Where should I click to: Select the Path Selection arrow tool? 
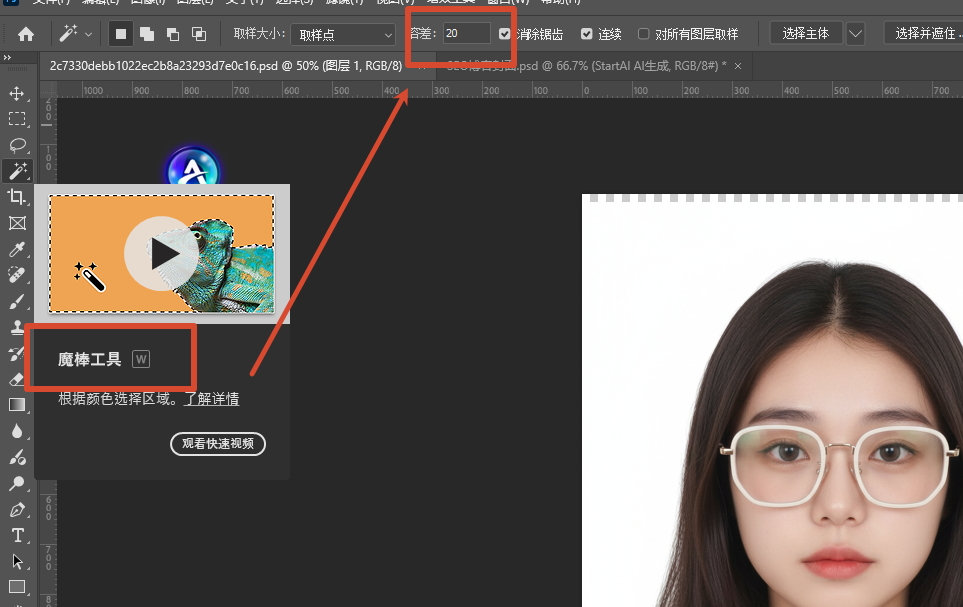(x=17, y=561)
